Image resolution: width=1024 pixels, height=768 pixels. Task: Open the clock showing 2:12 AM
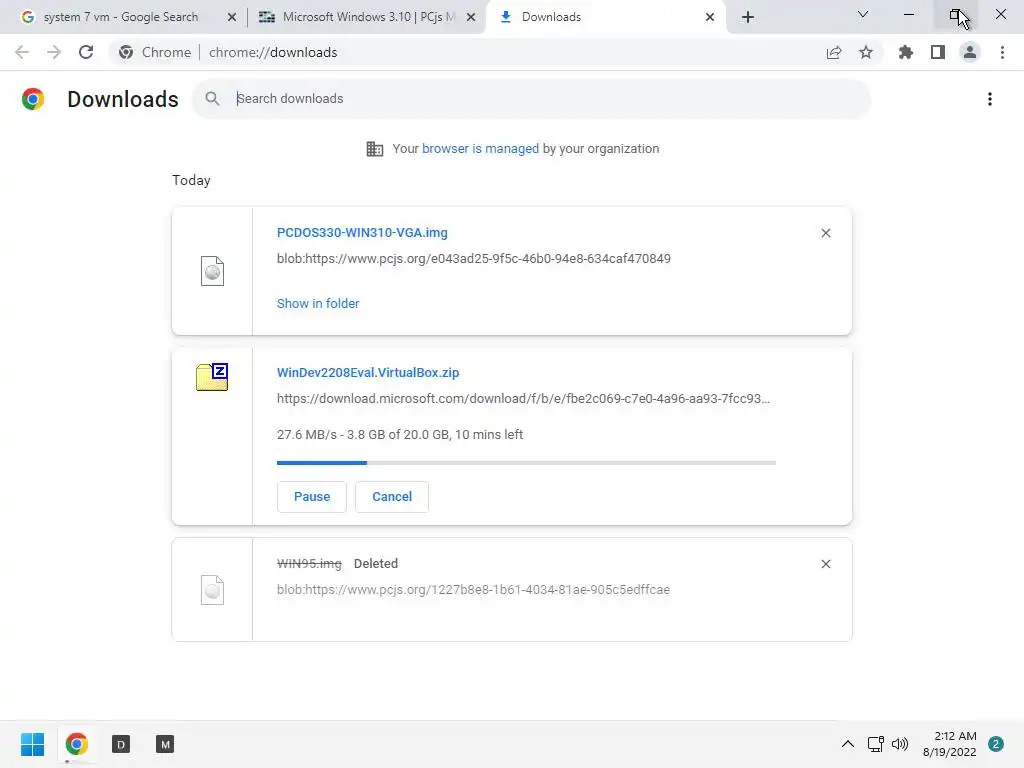click(x=950, y=744)
